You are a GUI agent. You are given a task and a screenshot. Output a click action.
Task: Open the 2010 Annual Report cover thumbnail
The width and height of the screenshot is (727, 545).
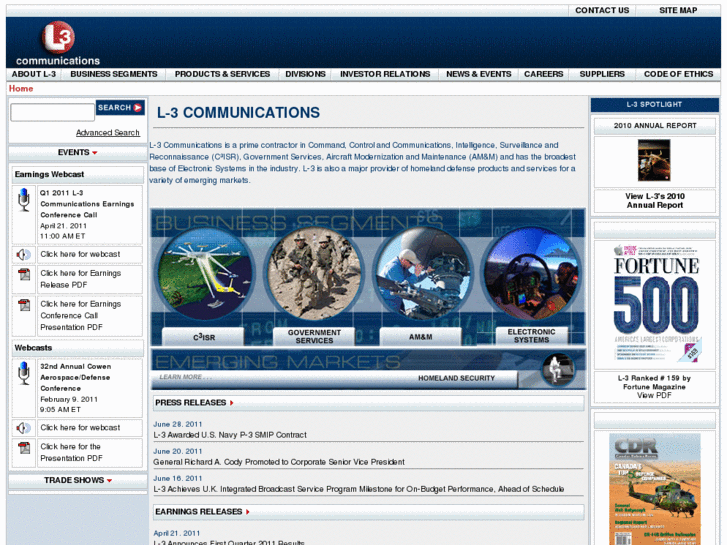tap(654, 160)
